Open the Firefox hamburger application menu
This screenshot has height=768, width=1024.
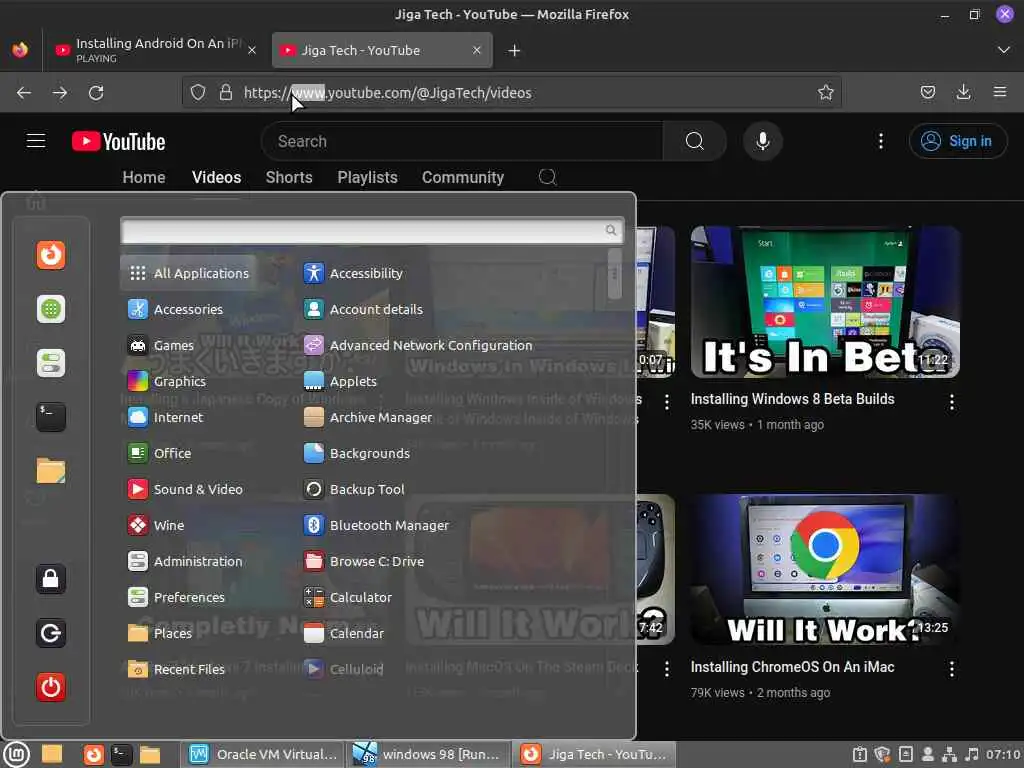pyautogui.click(x=1000, y=93)
